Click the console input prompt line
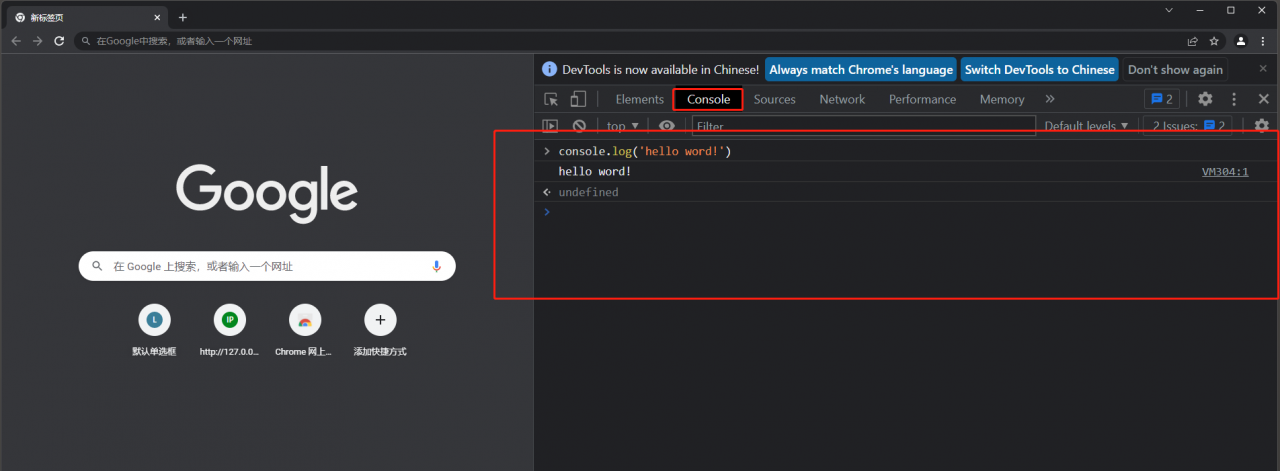Image resolution: width=1280 pixels, height=471 pixels. point(906,212)
